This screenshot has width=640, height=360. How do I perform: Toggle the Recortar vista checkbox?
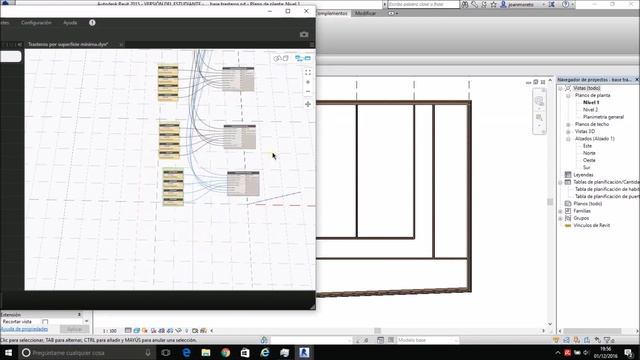tap(45, 322)
